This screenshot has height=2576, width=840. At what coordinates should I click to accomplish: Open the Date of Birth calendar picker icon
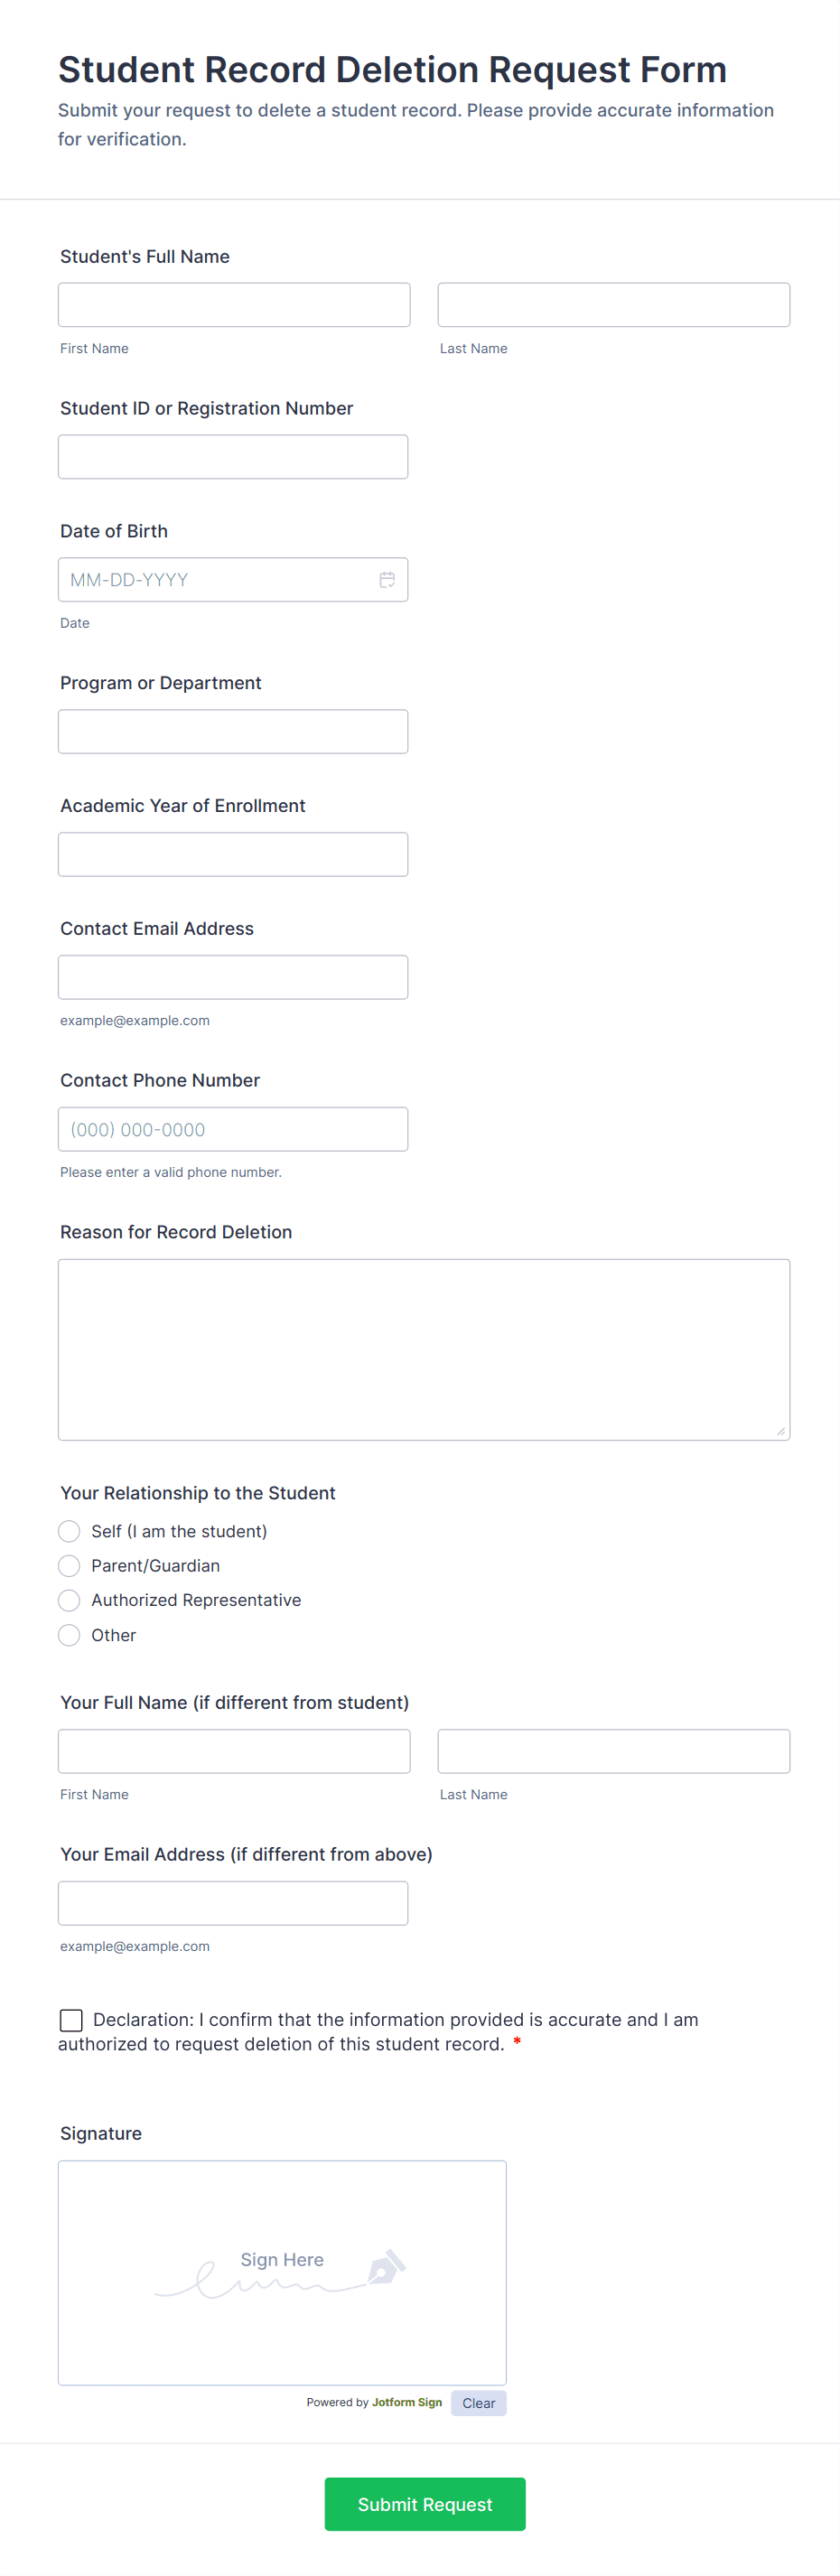click(x=387, y=580)
